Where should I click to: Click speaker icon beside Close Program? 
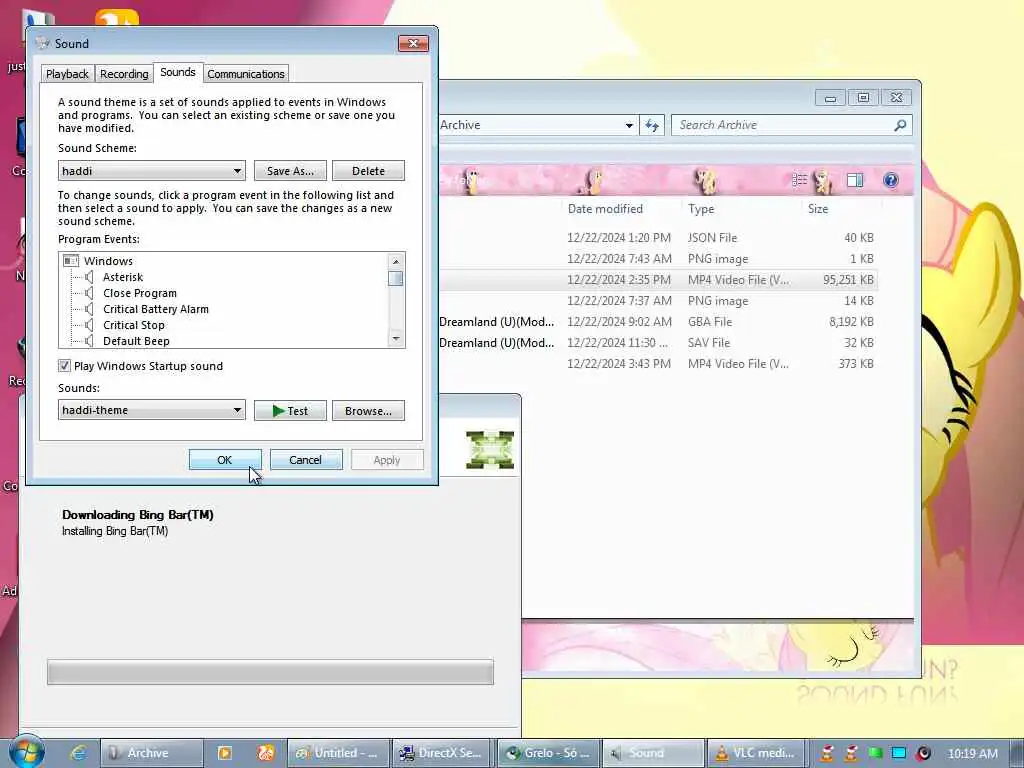89,293
